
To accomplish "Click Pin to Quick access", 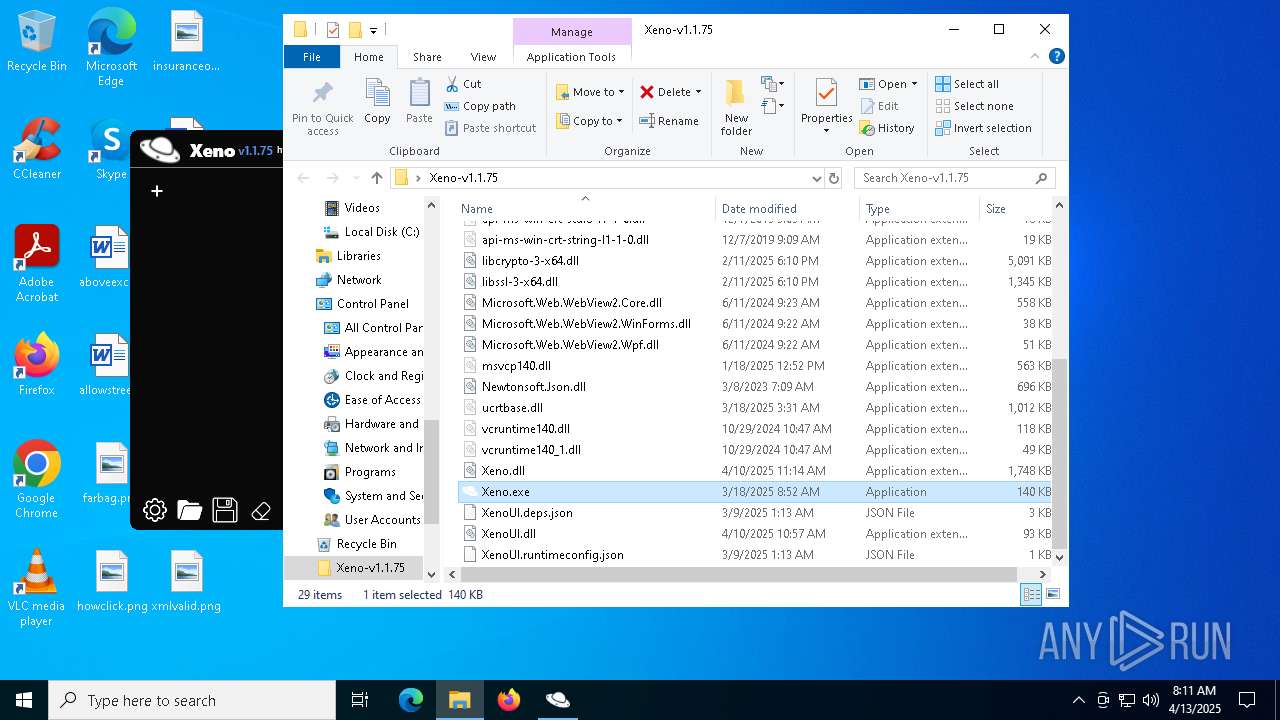I will click(x=322, y=107).
